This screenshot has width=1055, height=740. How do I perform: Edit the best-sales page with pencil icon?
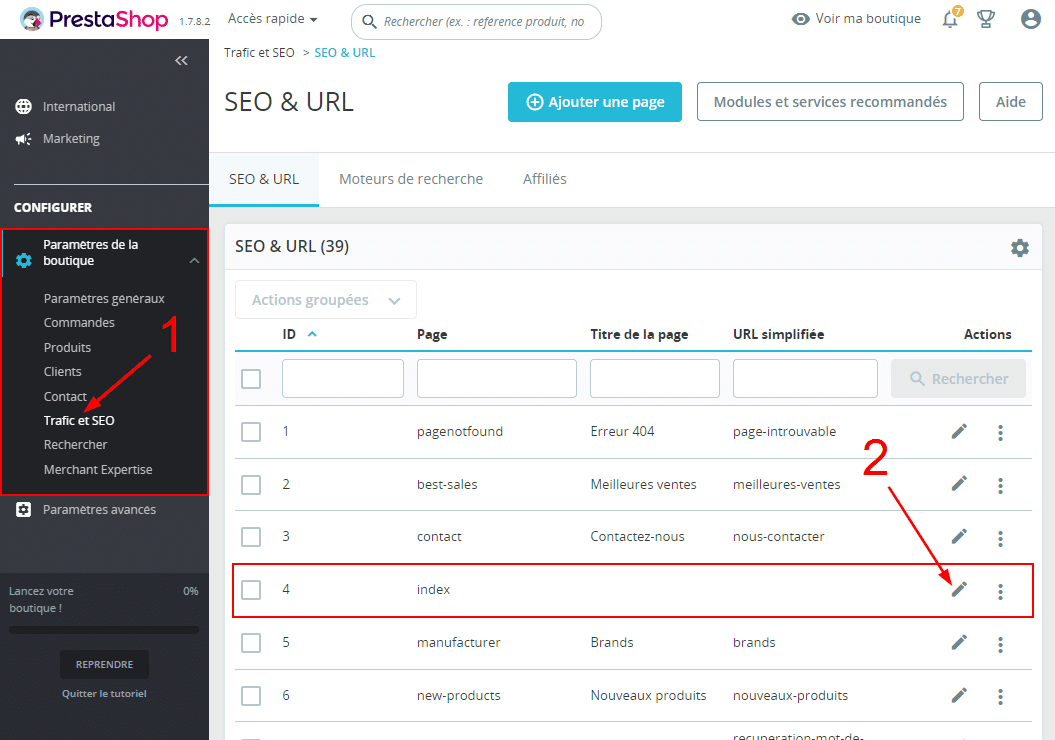[959, 484]
